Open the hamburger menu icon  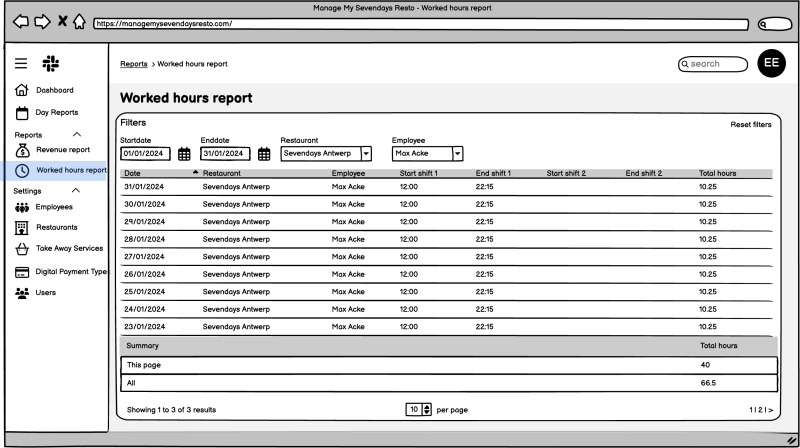click(x=21, y=64)
